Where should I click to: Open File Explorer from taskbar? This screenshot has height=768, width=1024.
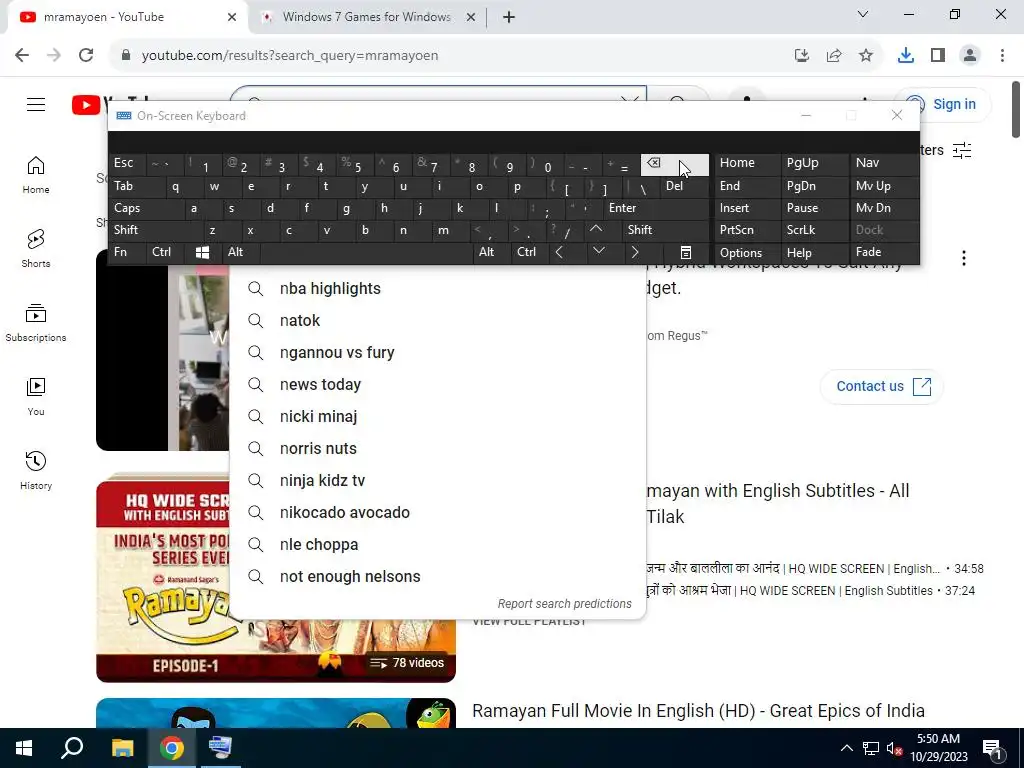click(x=122, y=748)
